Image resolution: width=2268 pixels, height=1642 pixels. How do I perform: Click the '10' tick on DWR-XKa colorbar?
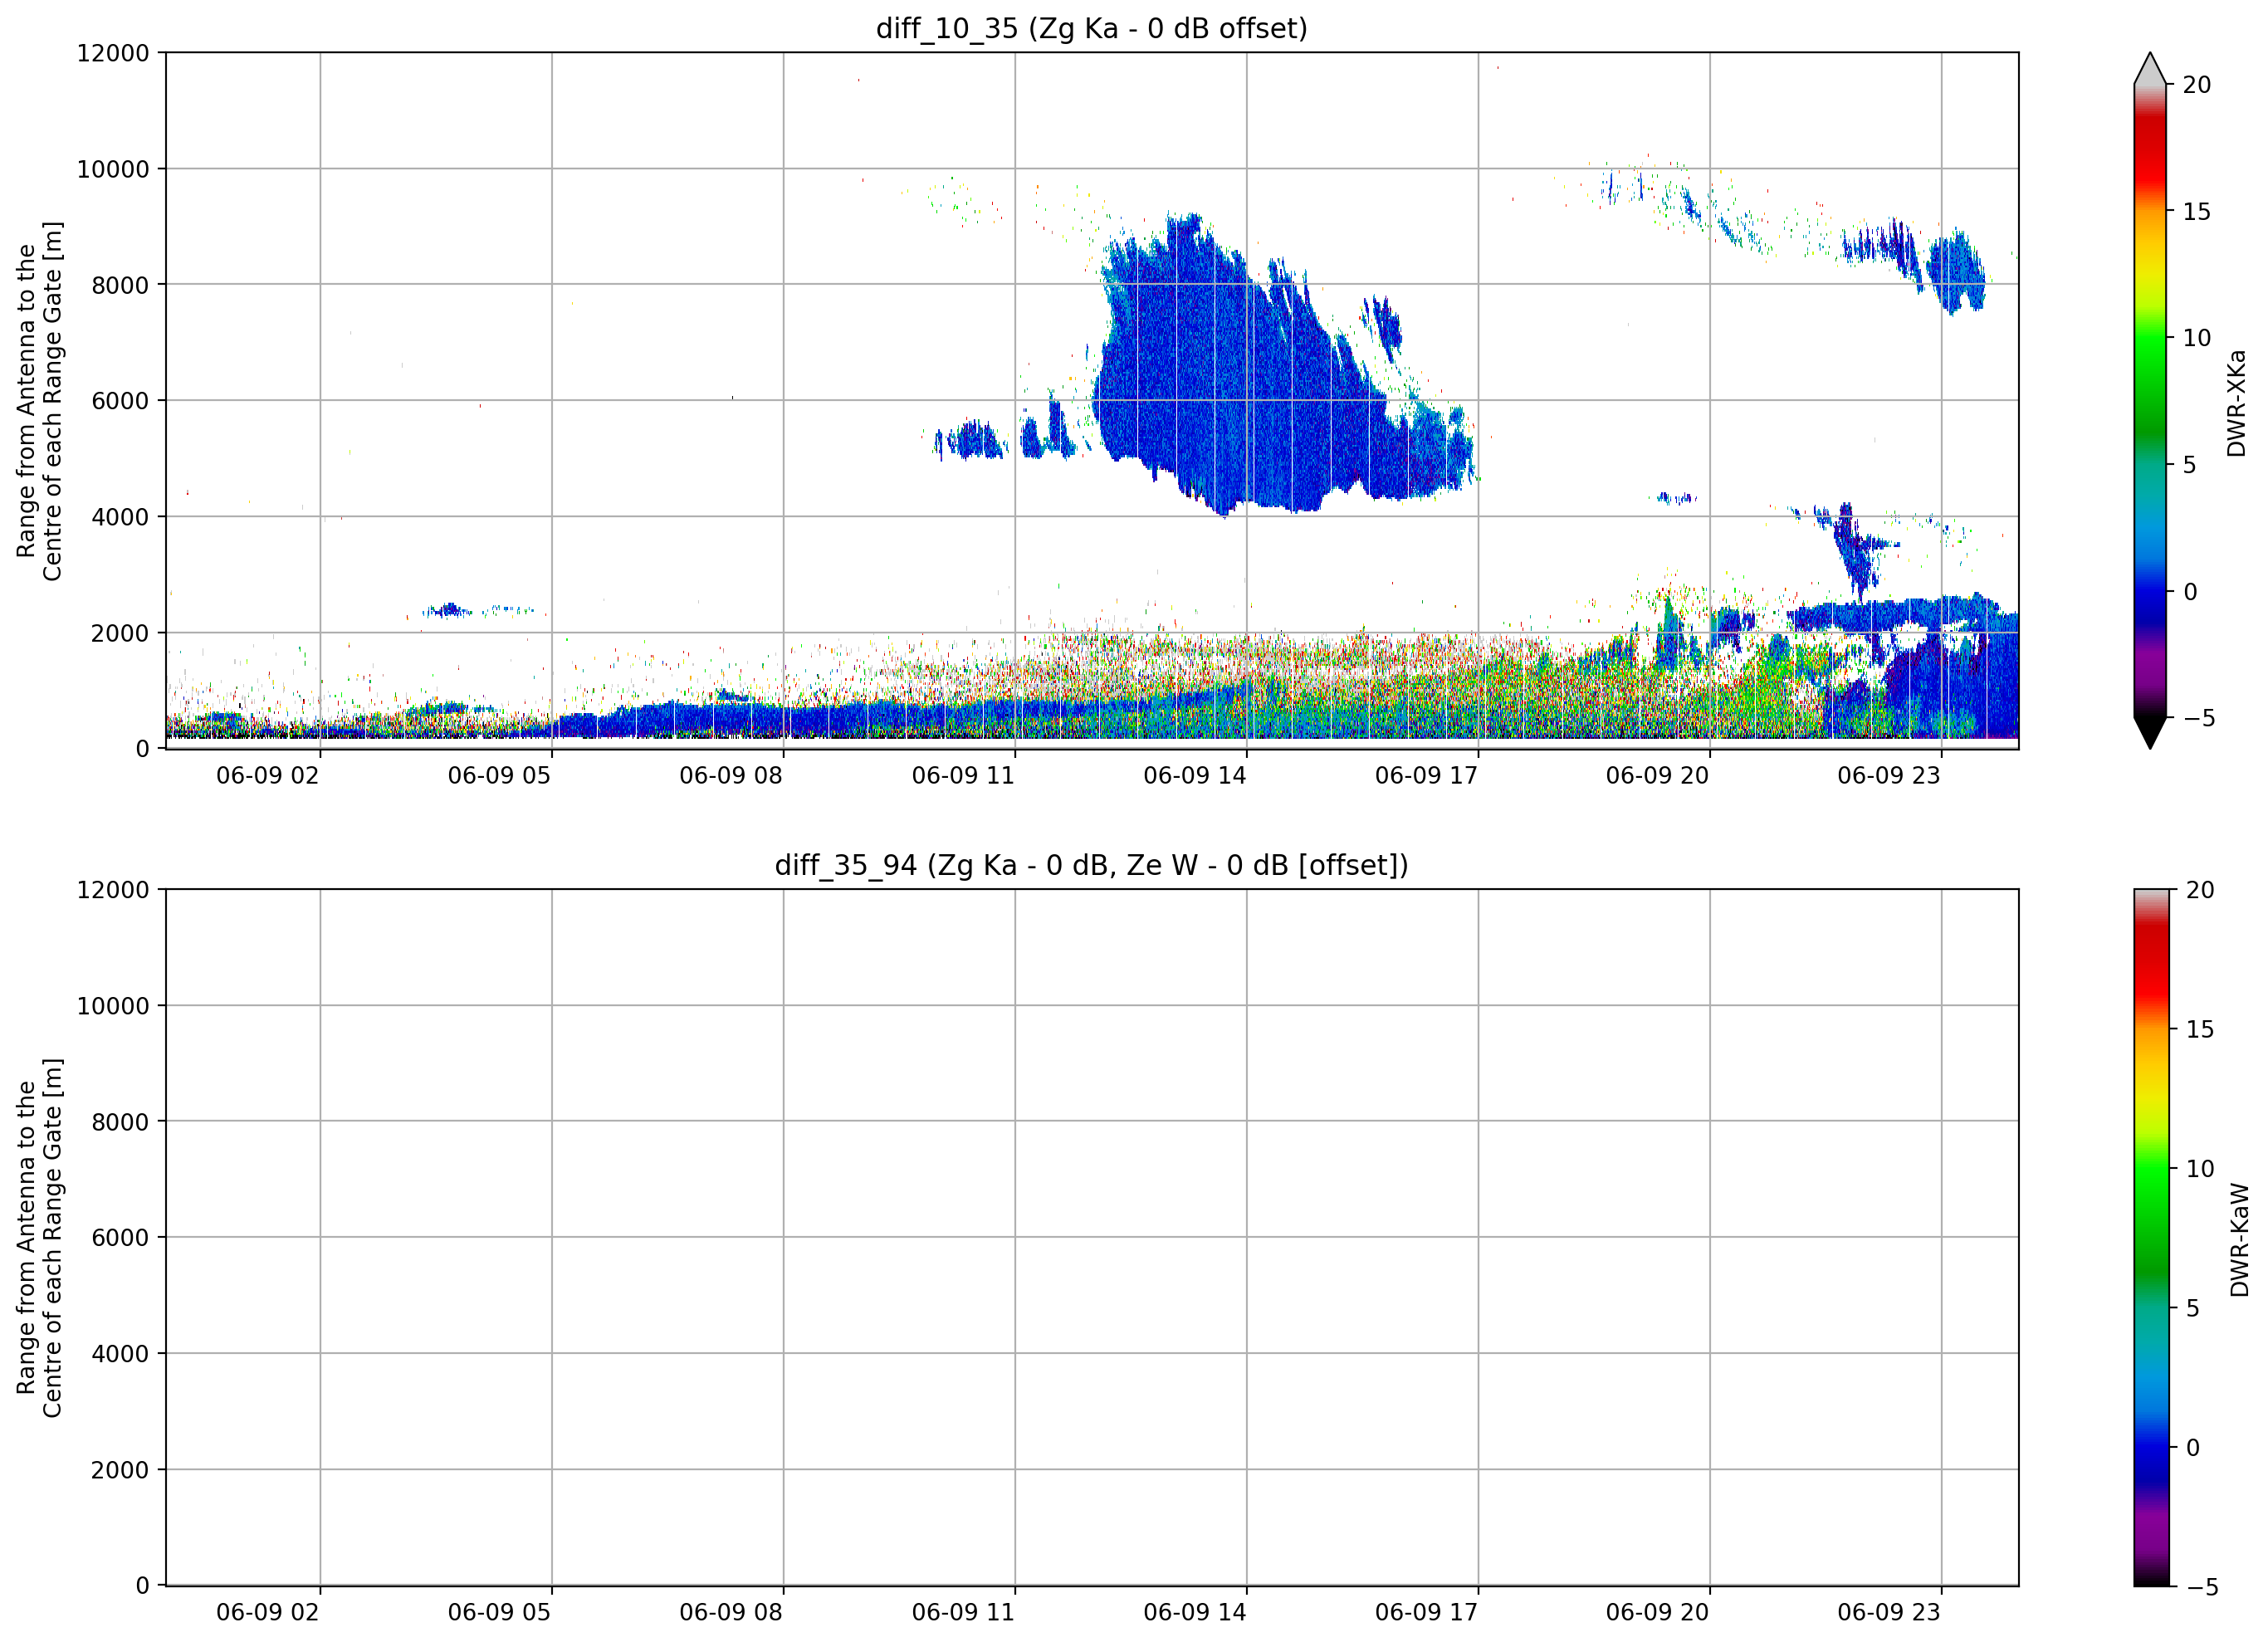point(2197,338)
